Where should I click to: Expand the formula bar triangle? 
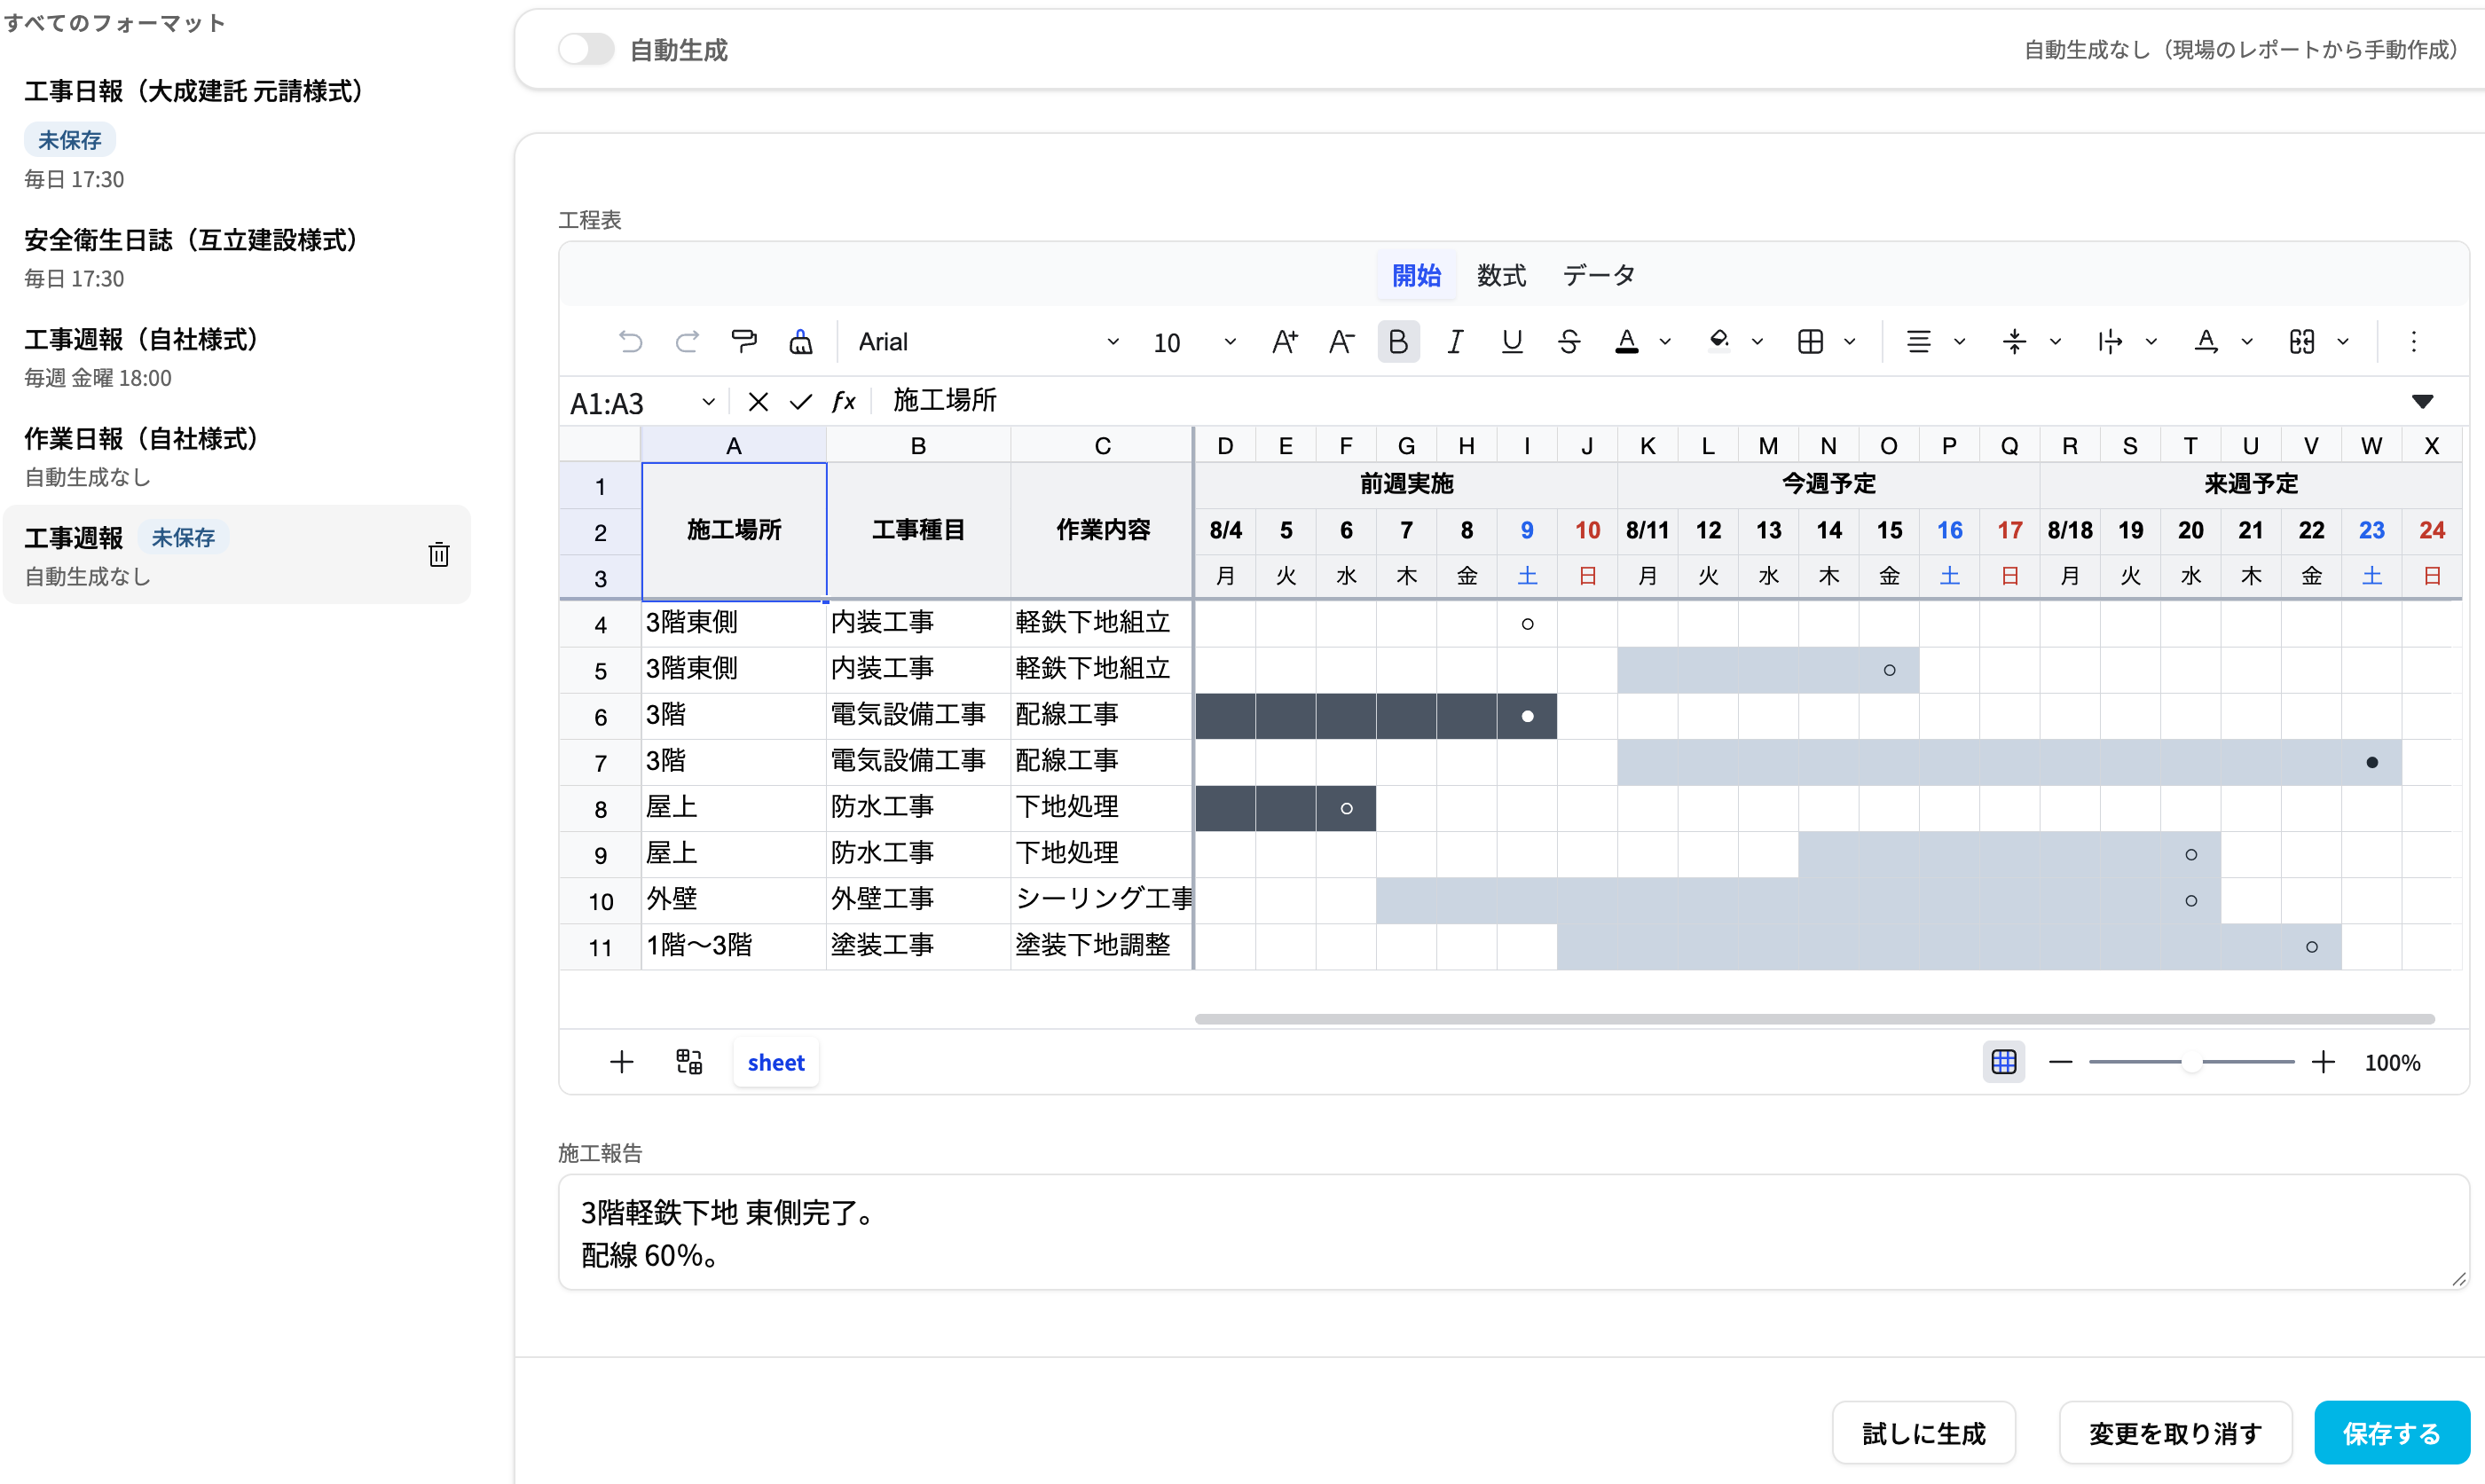coord(2422,402)
